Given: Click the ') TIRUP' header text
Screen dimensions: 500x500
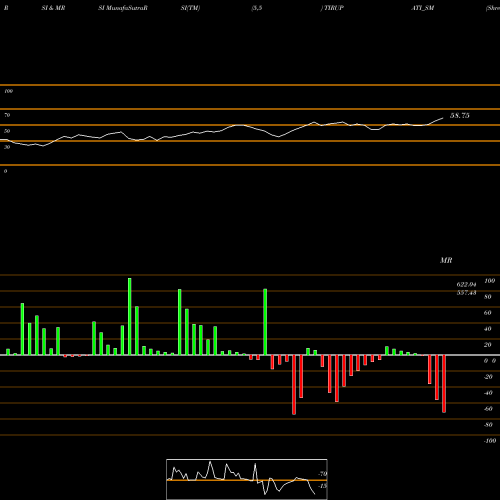Looking at the screenshot, I should [332, 8].
